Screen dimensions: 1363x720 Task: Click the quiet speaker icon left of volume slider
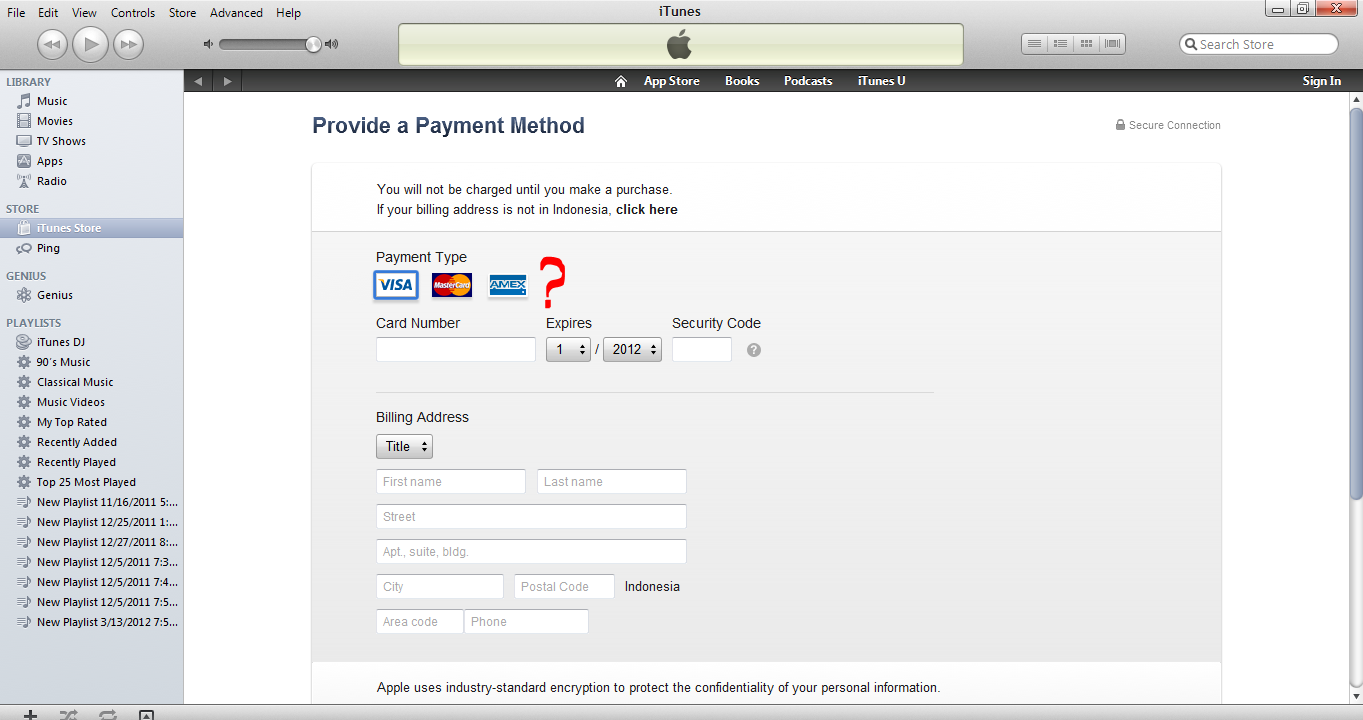coord(208,44)
